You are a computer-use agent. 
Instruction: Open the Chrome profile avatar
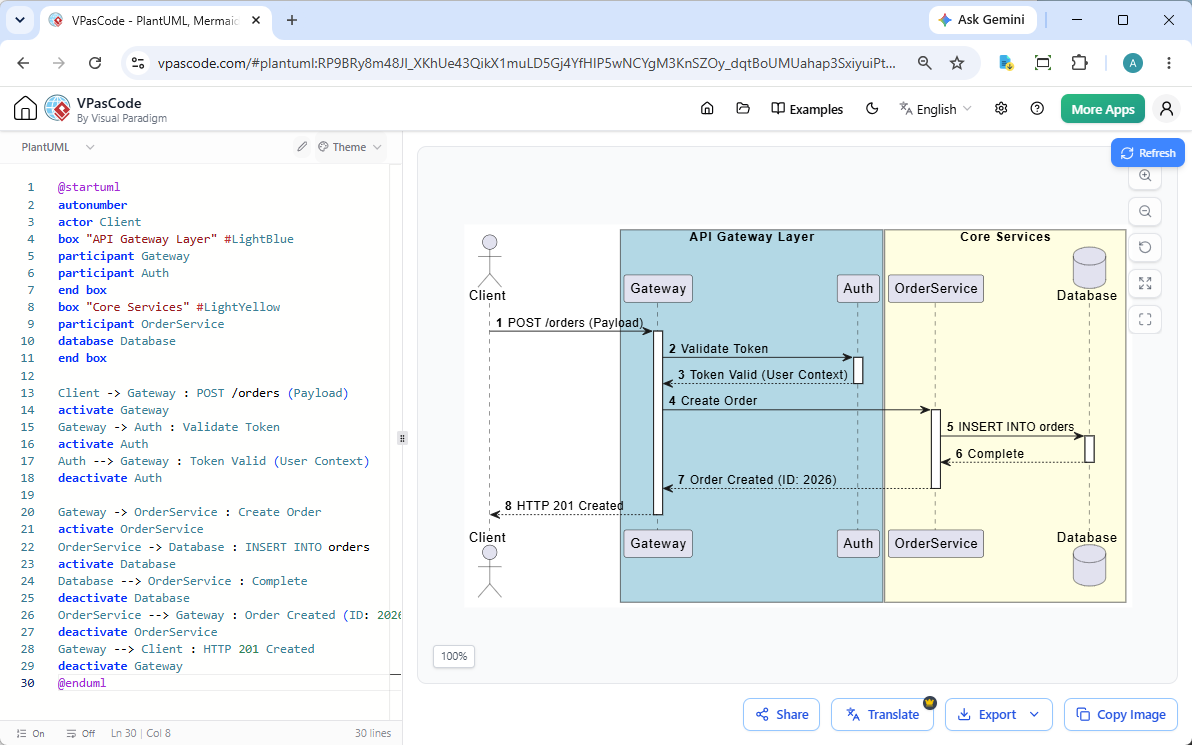pos(1133,63)
